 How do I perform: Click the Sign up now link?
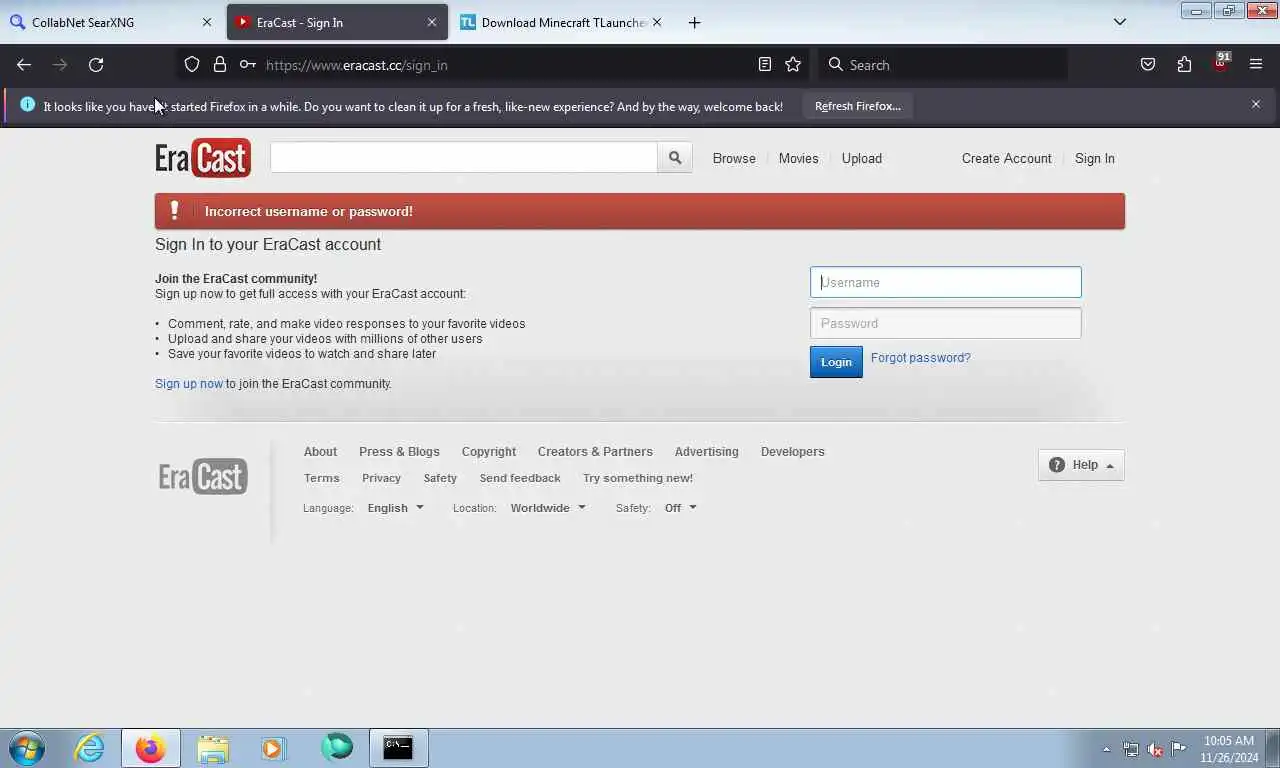point(189,384)
